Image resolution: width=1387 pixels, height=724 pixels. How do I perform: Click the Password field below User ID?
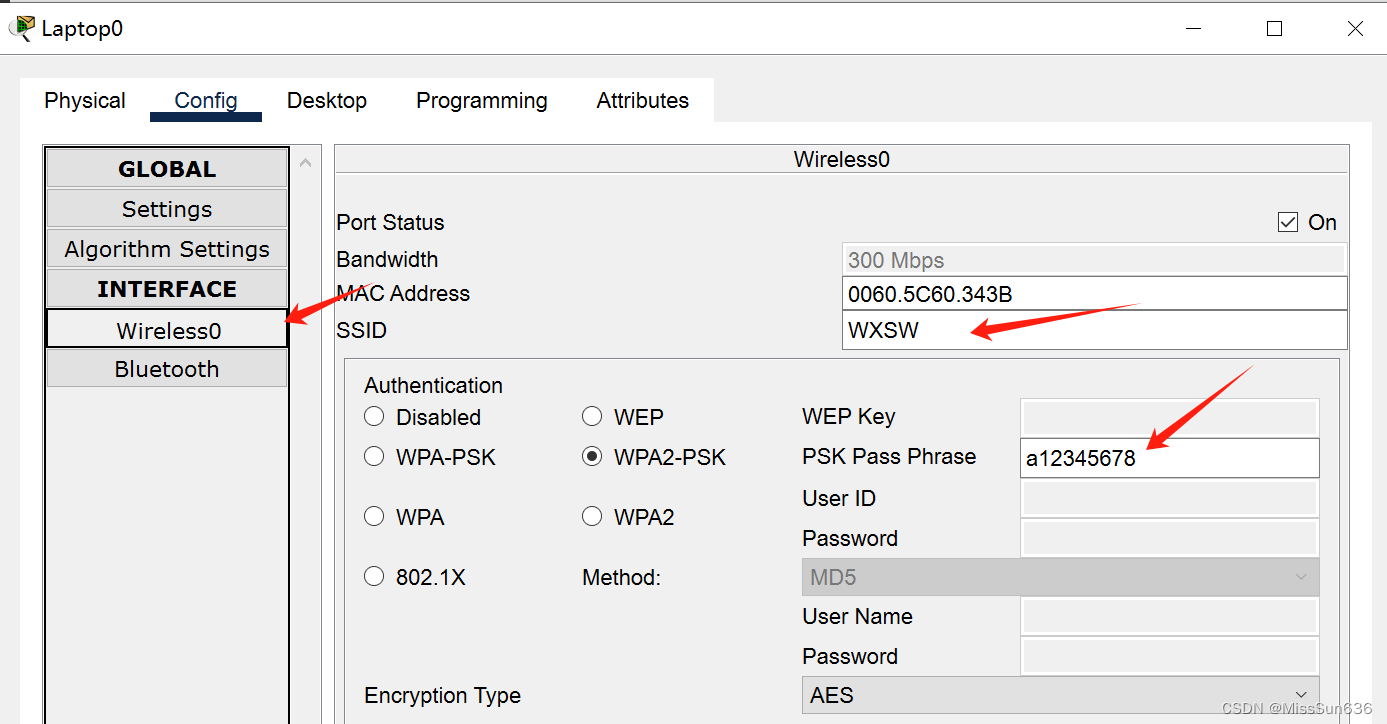1170,538
